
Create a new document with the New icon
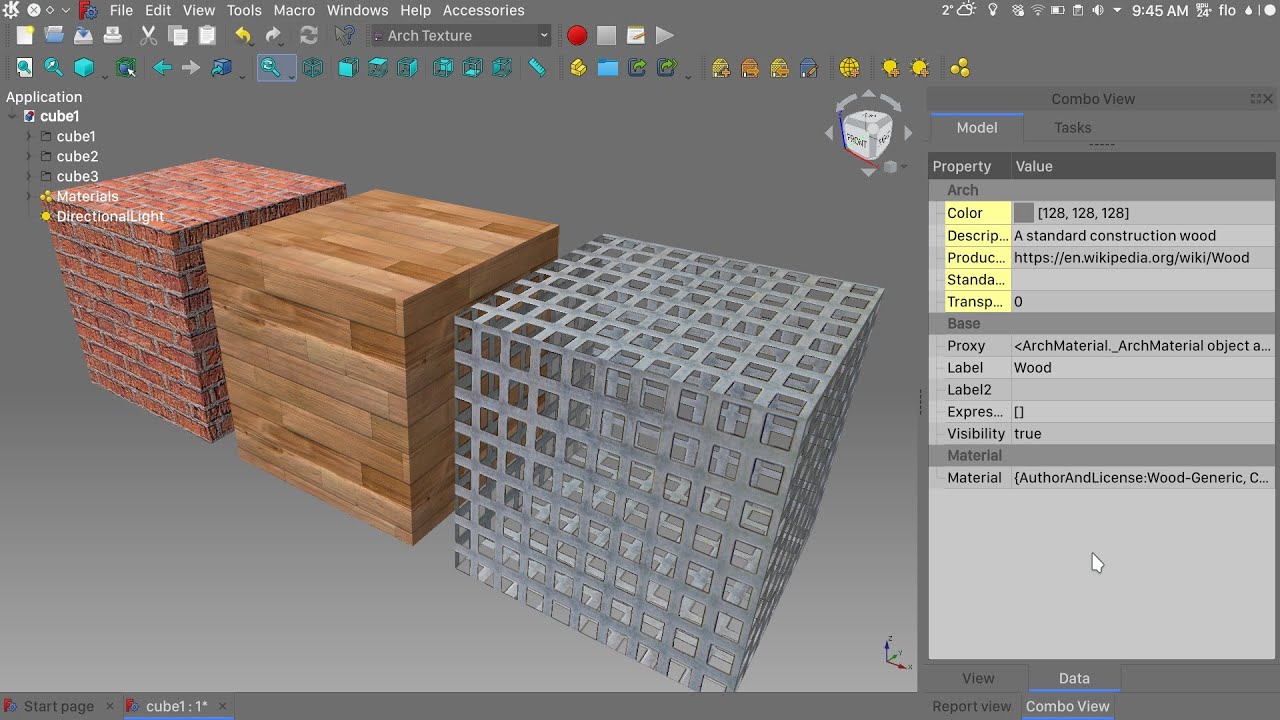[x=25, y=35]
